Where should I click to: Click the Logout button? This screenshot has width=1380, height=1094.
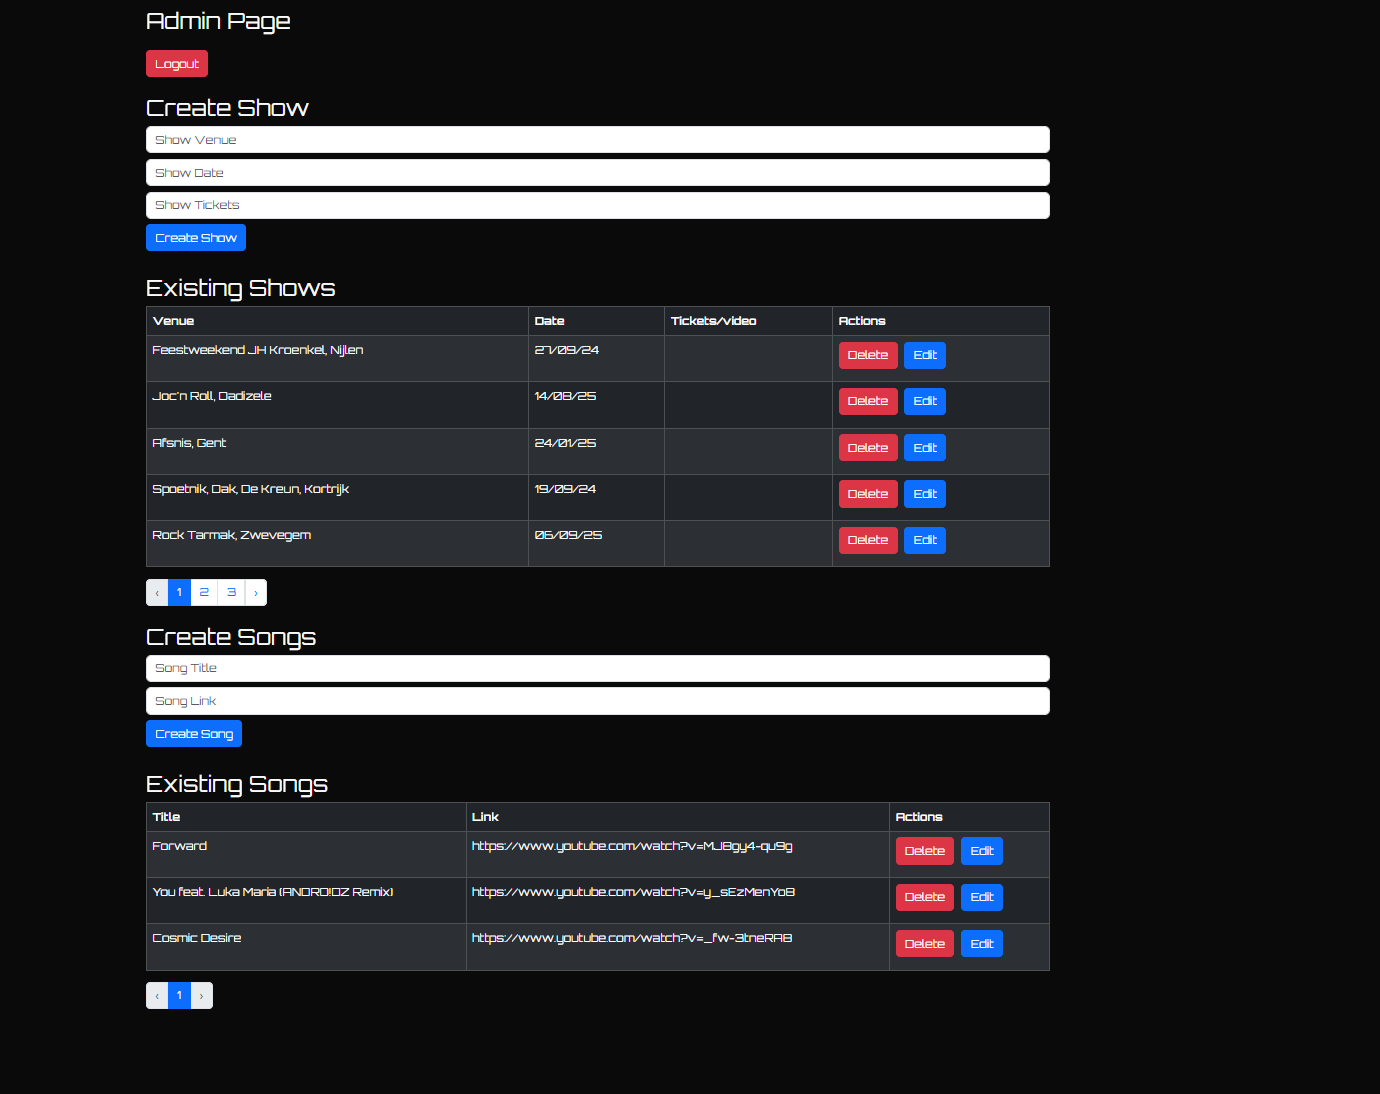pyautogui.click(x=176, y=63)
